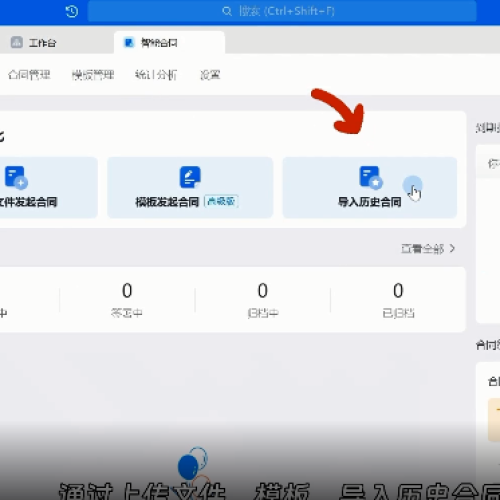Viewport: 500px width, 500px height.
Task: Click the 文件发起合同 card icon
Action: point(16,177)
